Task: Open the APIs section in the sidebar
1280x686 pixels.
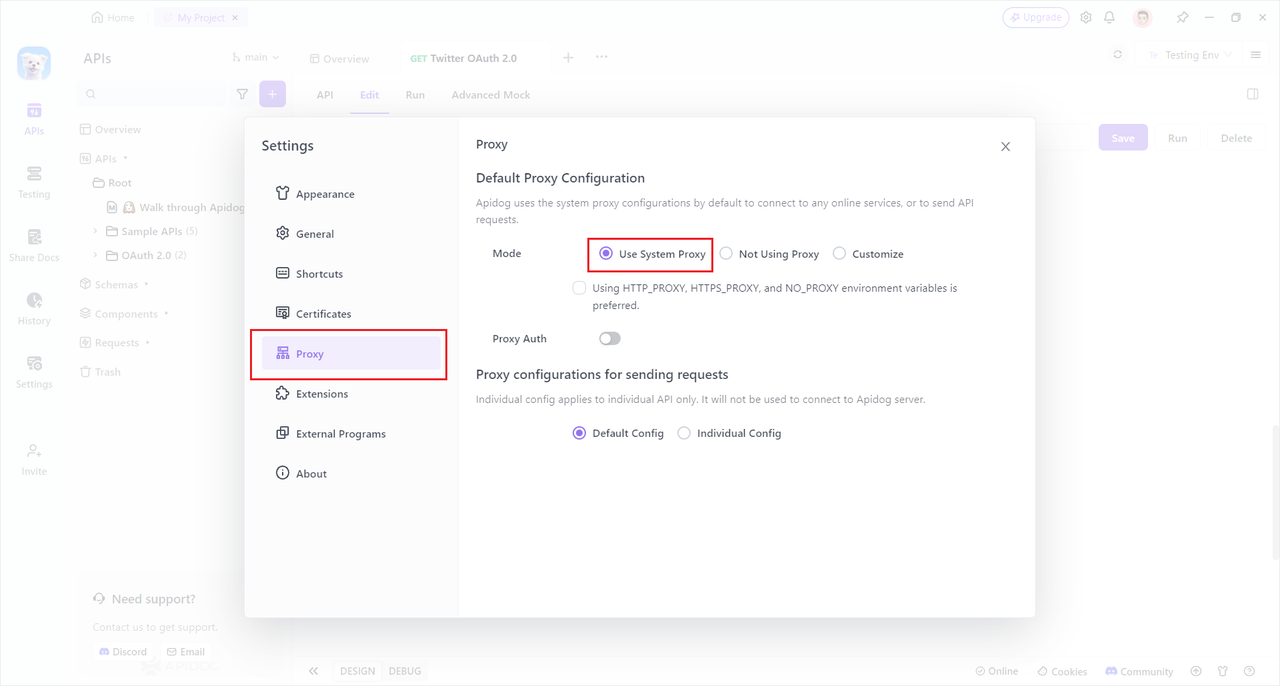Action: coord(34,118)
